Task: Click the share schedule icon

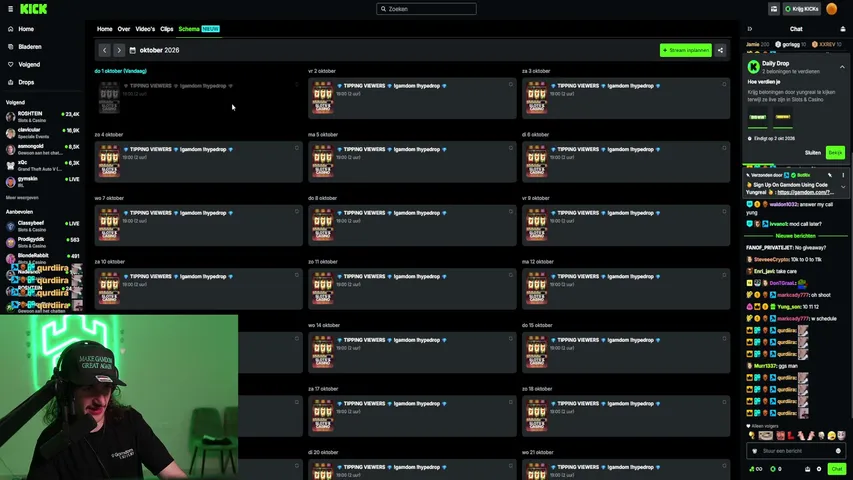Action: (x=720, y=50)
